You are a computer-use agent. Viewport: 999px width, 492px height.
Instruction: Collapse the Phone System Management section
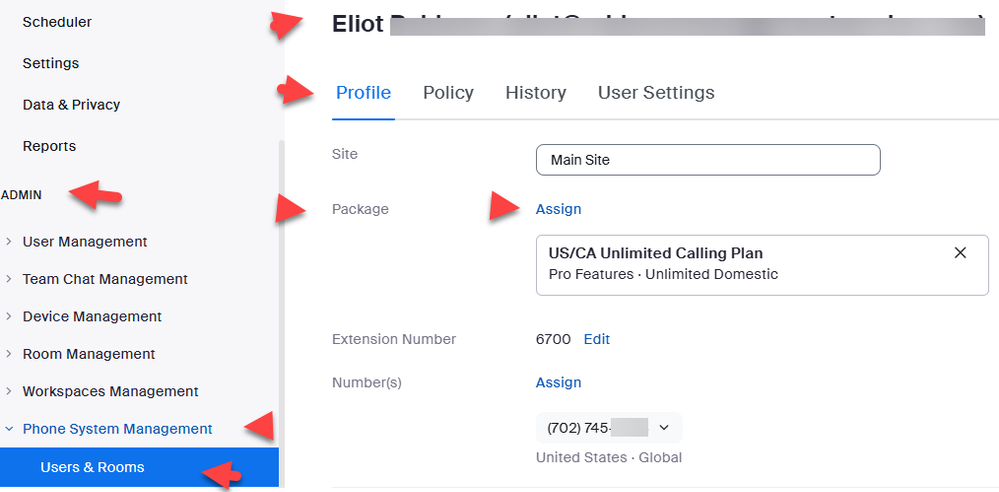(x=117, y=429)
